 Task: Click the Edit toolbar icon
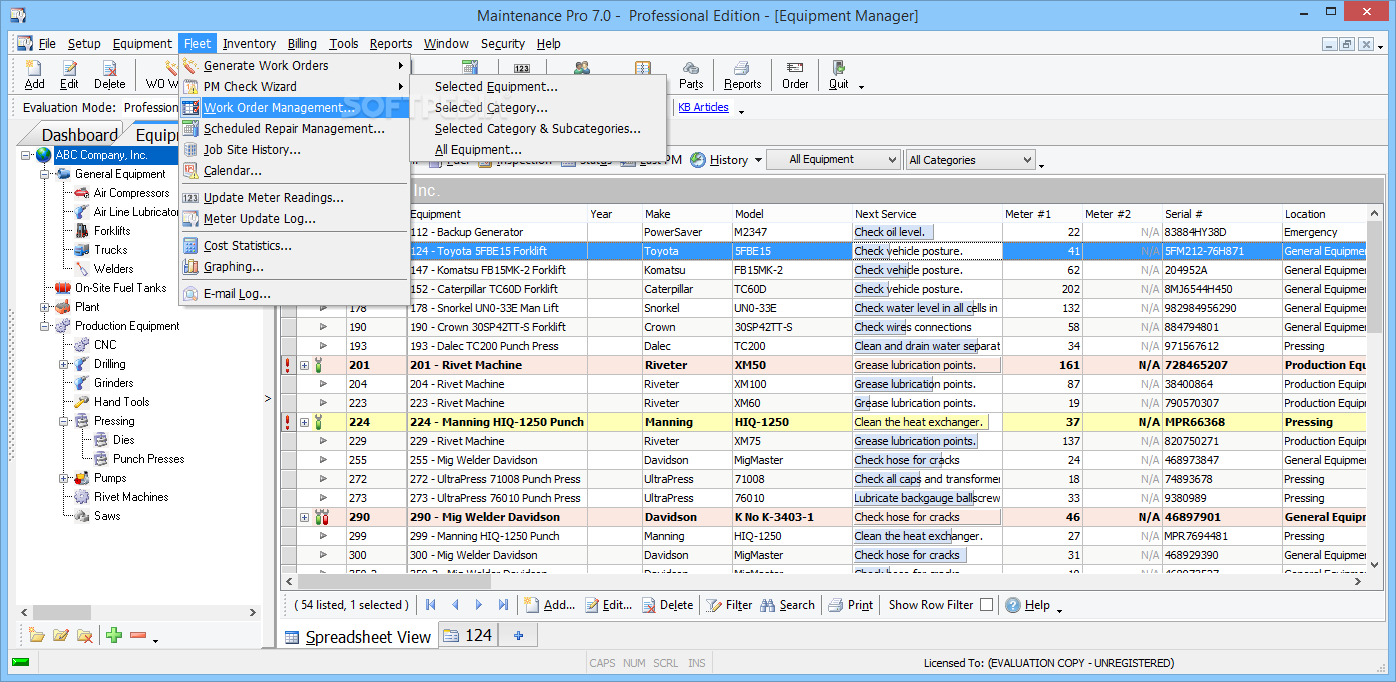69,75
